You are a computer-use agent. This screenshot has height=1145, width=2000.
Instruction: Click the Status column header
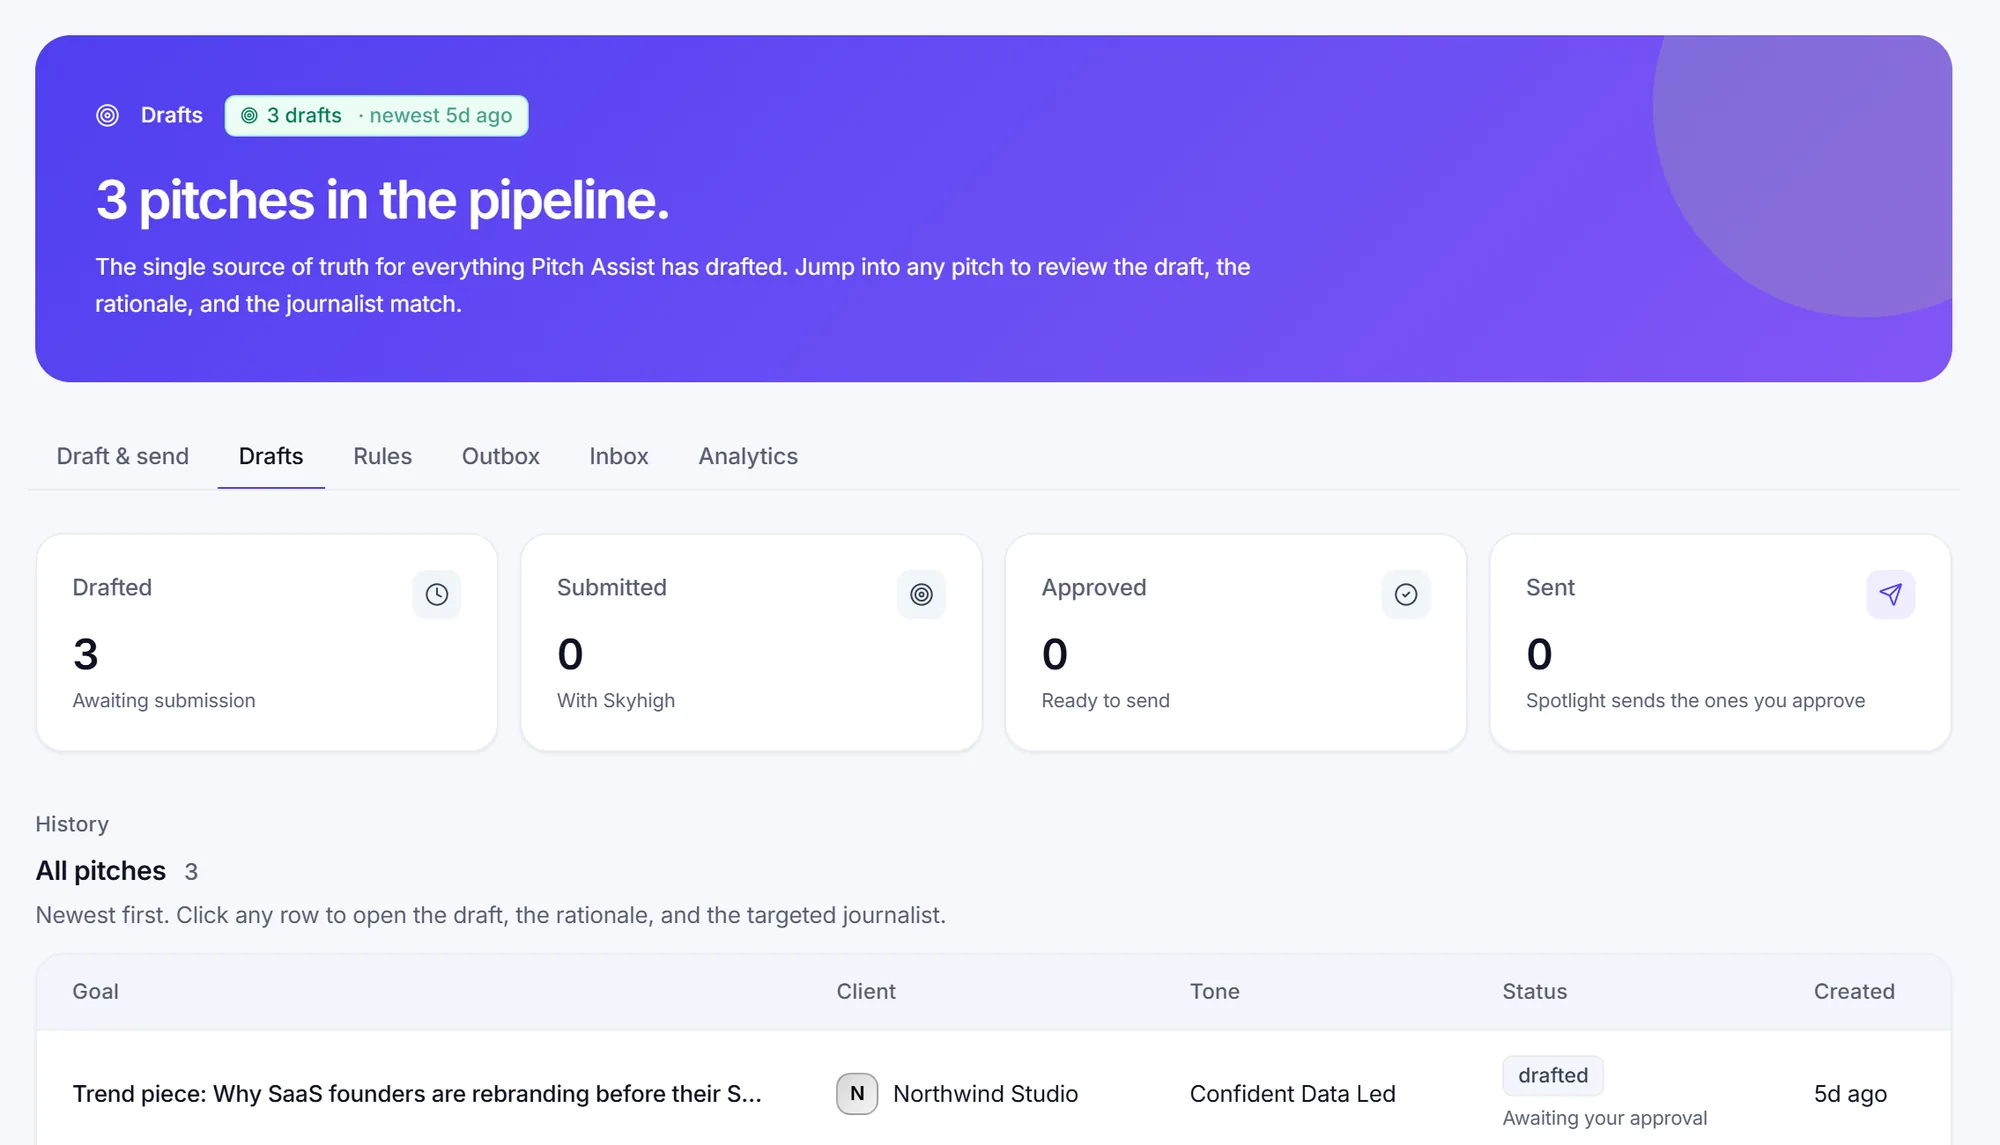click(1535, 991)
